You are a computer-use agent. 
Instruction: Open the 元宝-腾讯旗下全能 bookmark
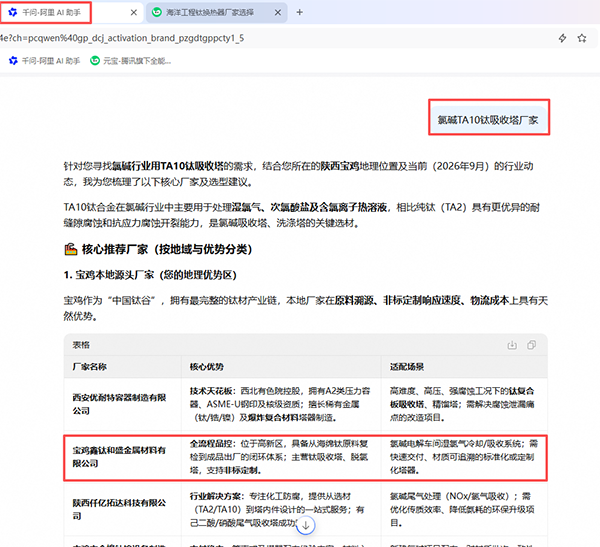(x=130, y=60)
